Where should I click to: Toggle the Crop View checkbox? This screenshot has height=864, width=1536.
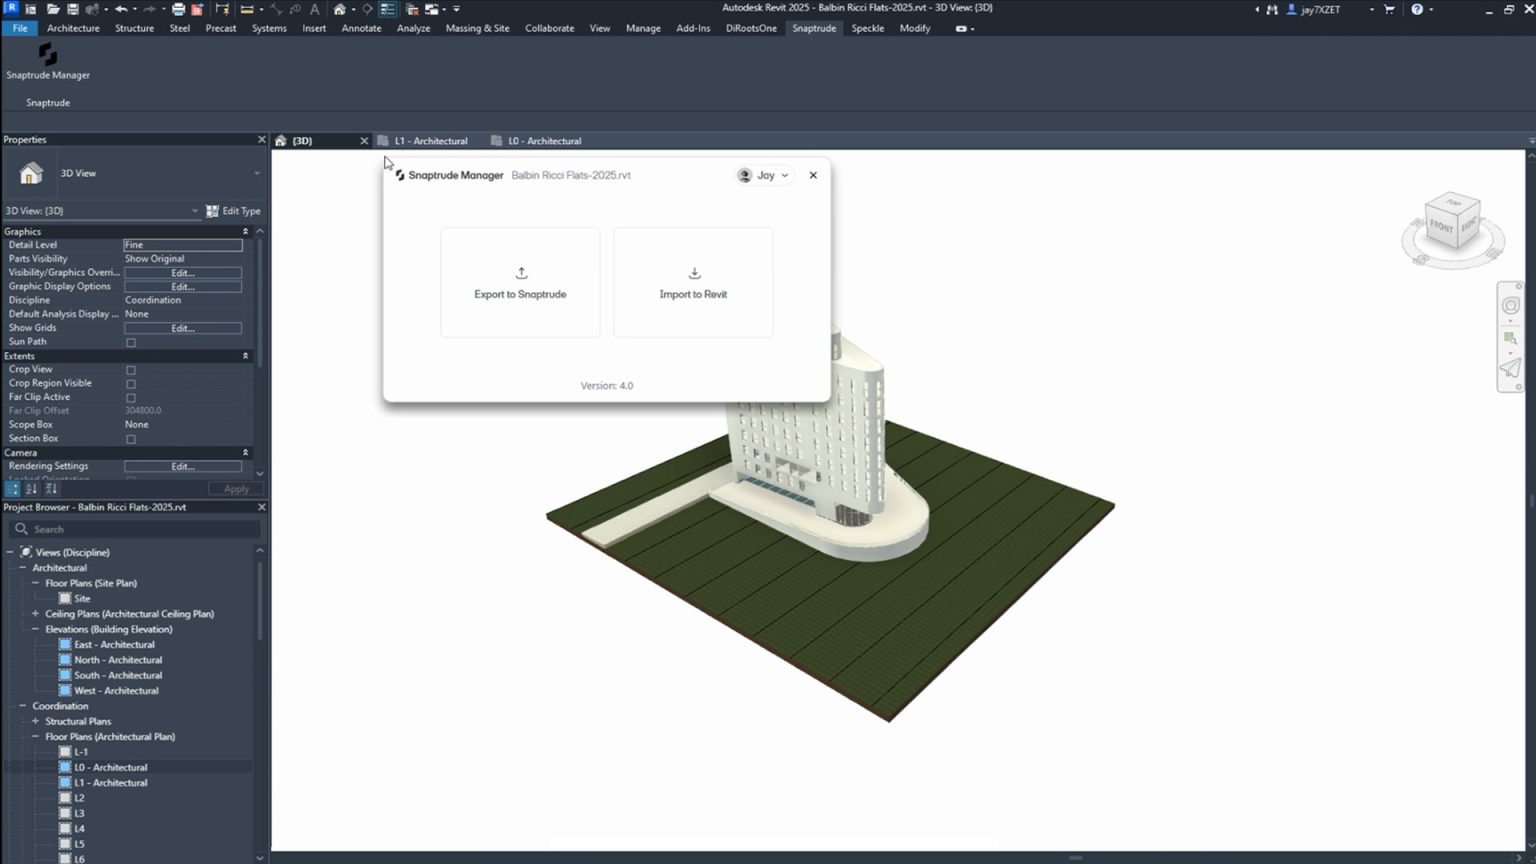tap(131, 370)
